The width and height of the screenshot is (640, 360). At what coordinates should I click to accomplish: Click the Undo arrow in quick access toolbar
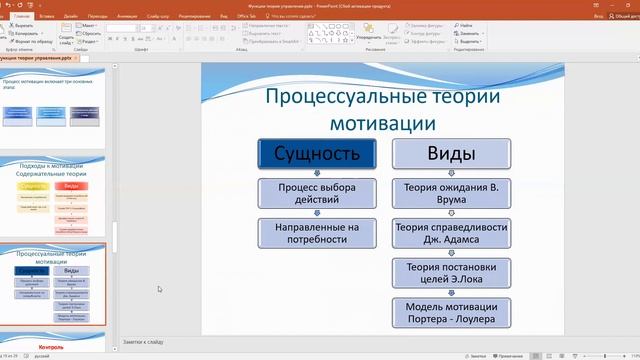point(8,5)
